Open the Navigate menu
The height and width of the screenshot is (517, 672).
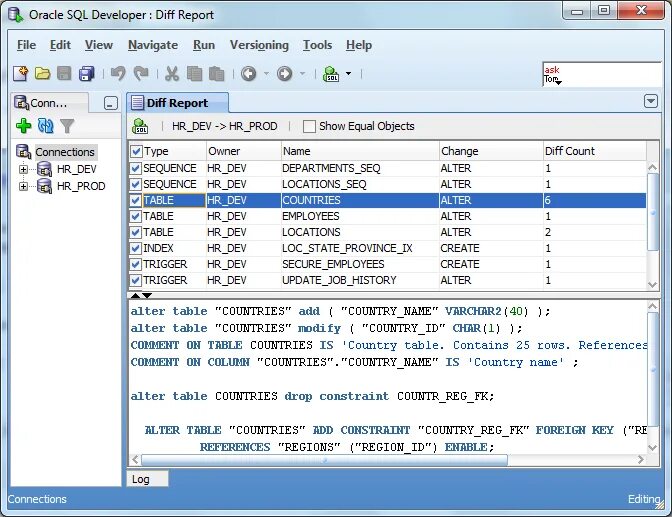153,45
